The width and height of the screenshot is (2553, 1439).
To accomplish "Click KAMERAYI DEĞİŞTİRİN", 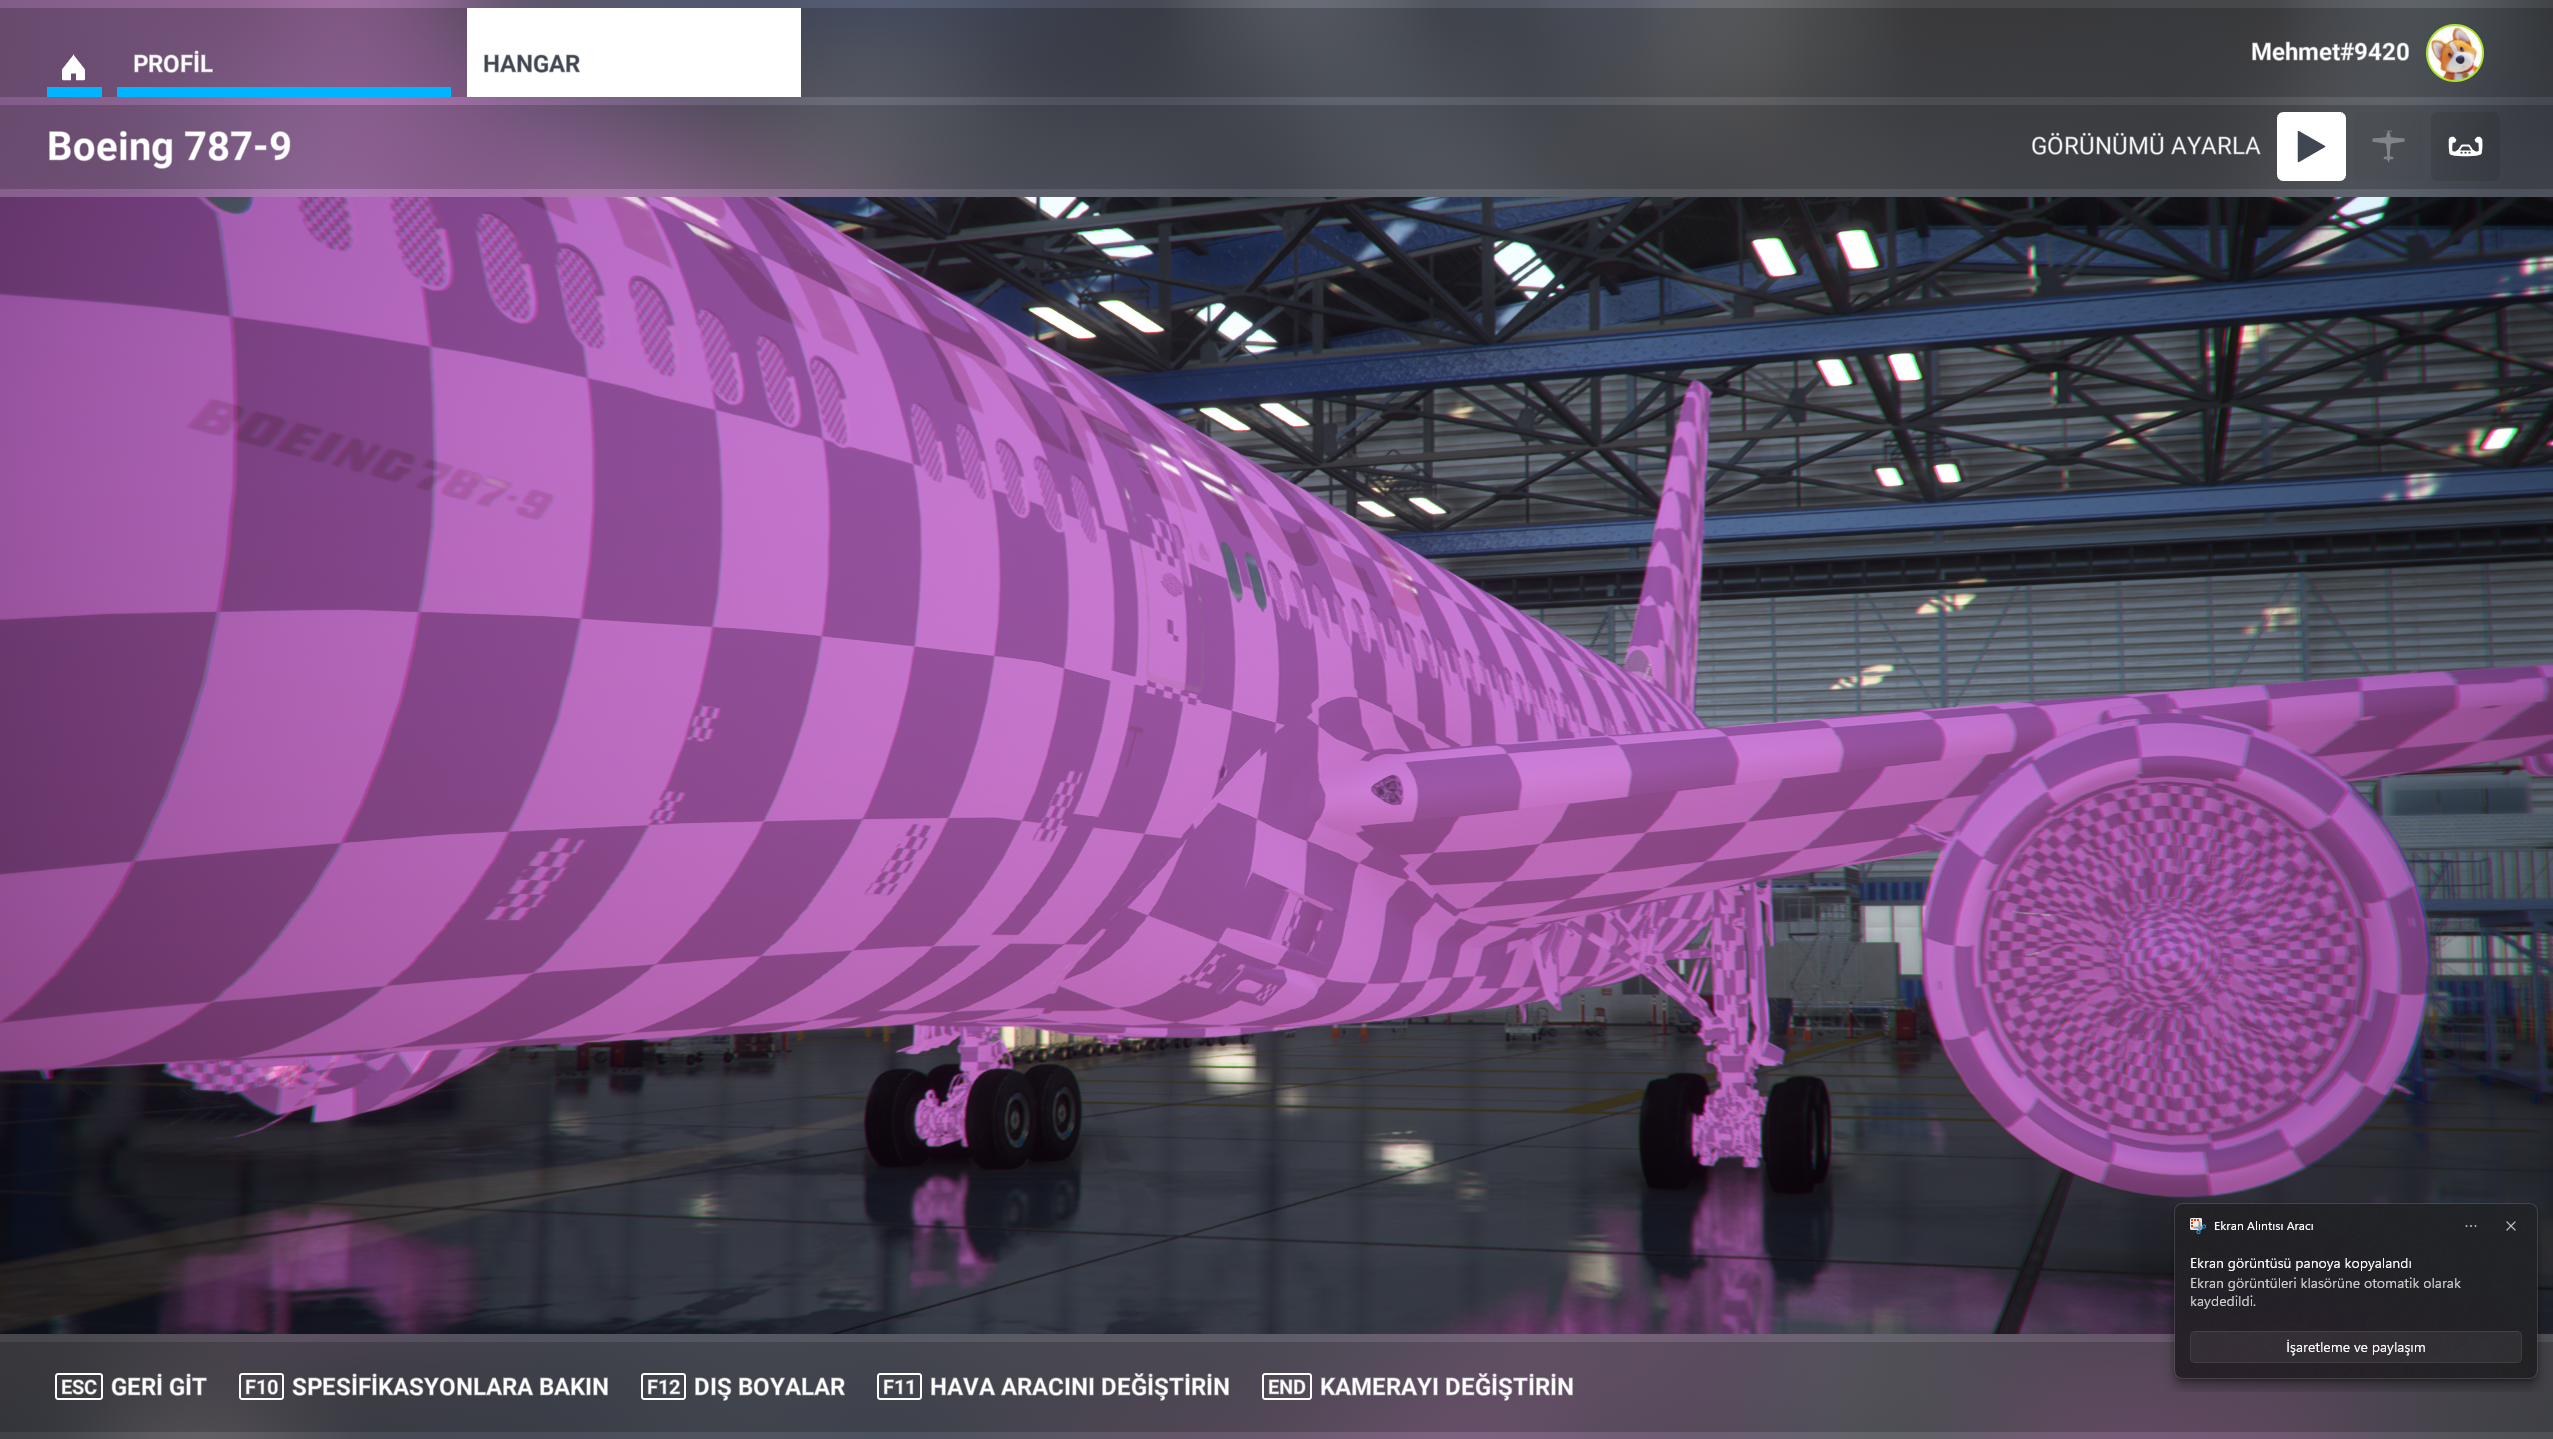I will click(x=1418, y=1387).
